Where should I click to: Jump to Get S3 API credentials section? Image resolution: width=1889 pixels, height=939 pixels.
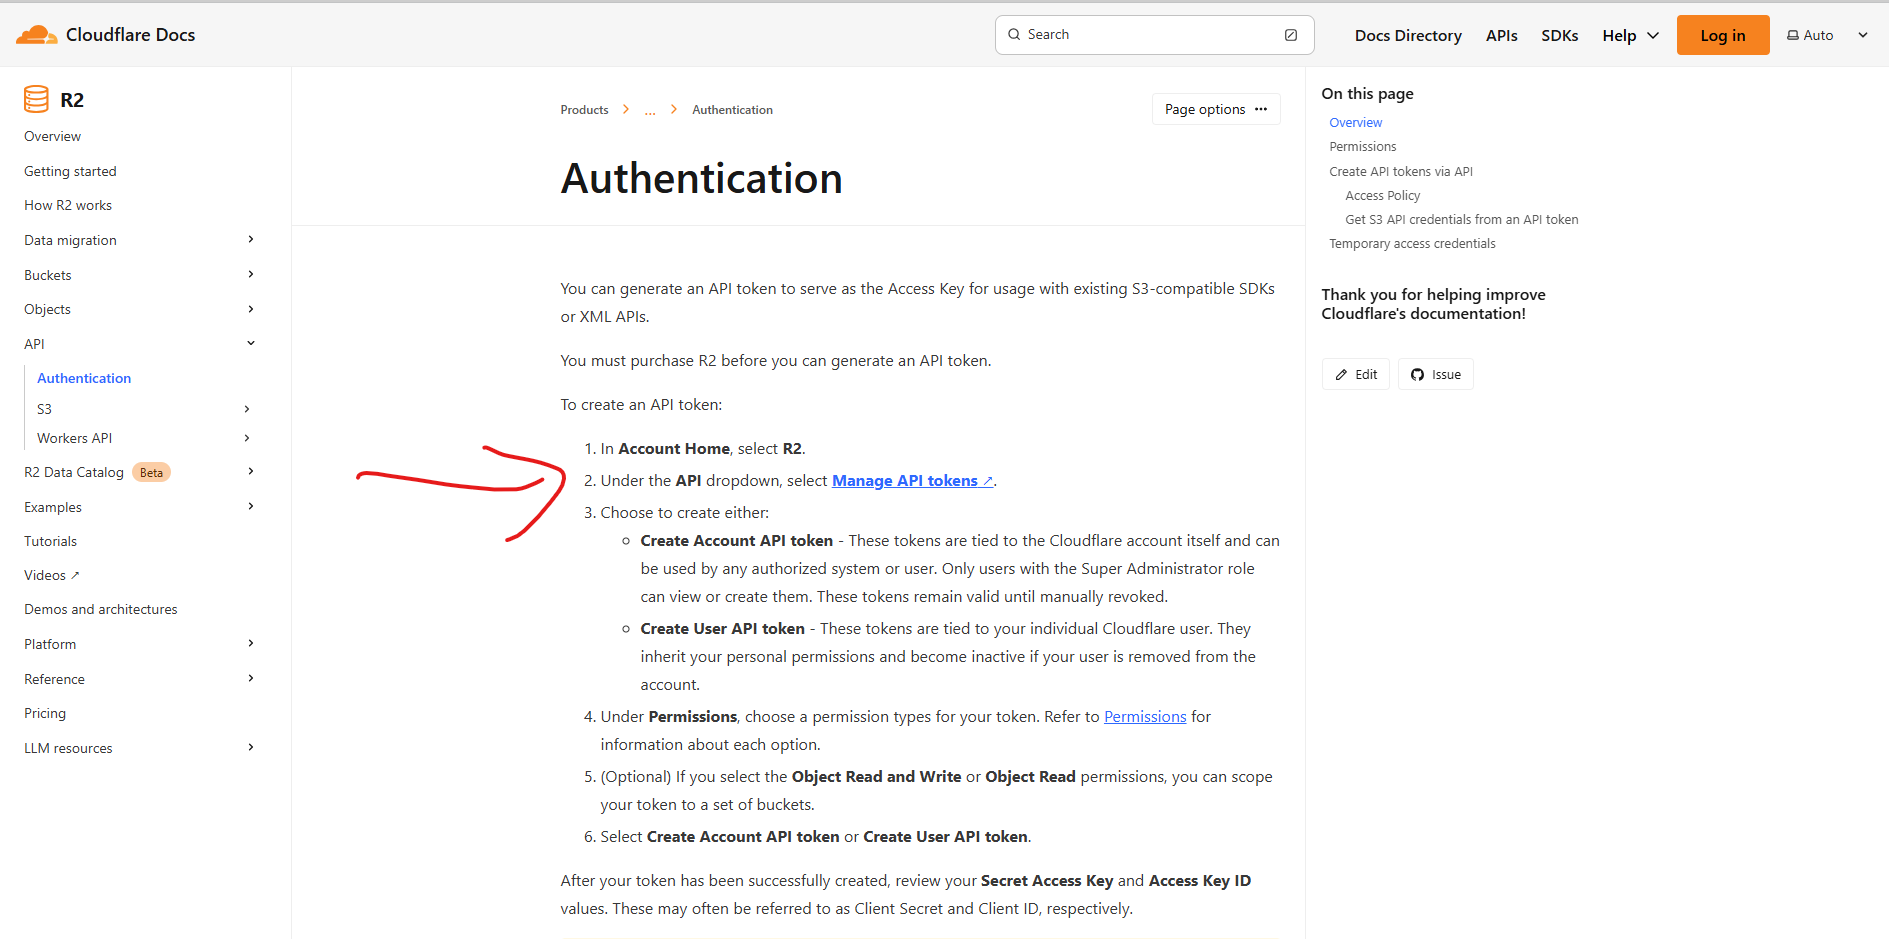(x=1462, y=220)
